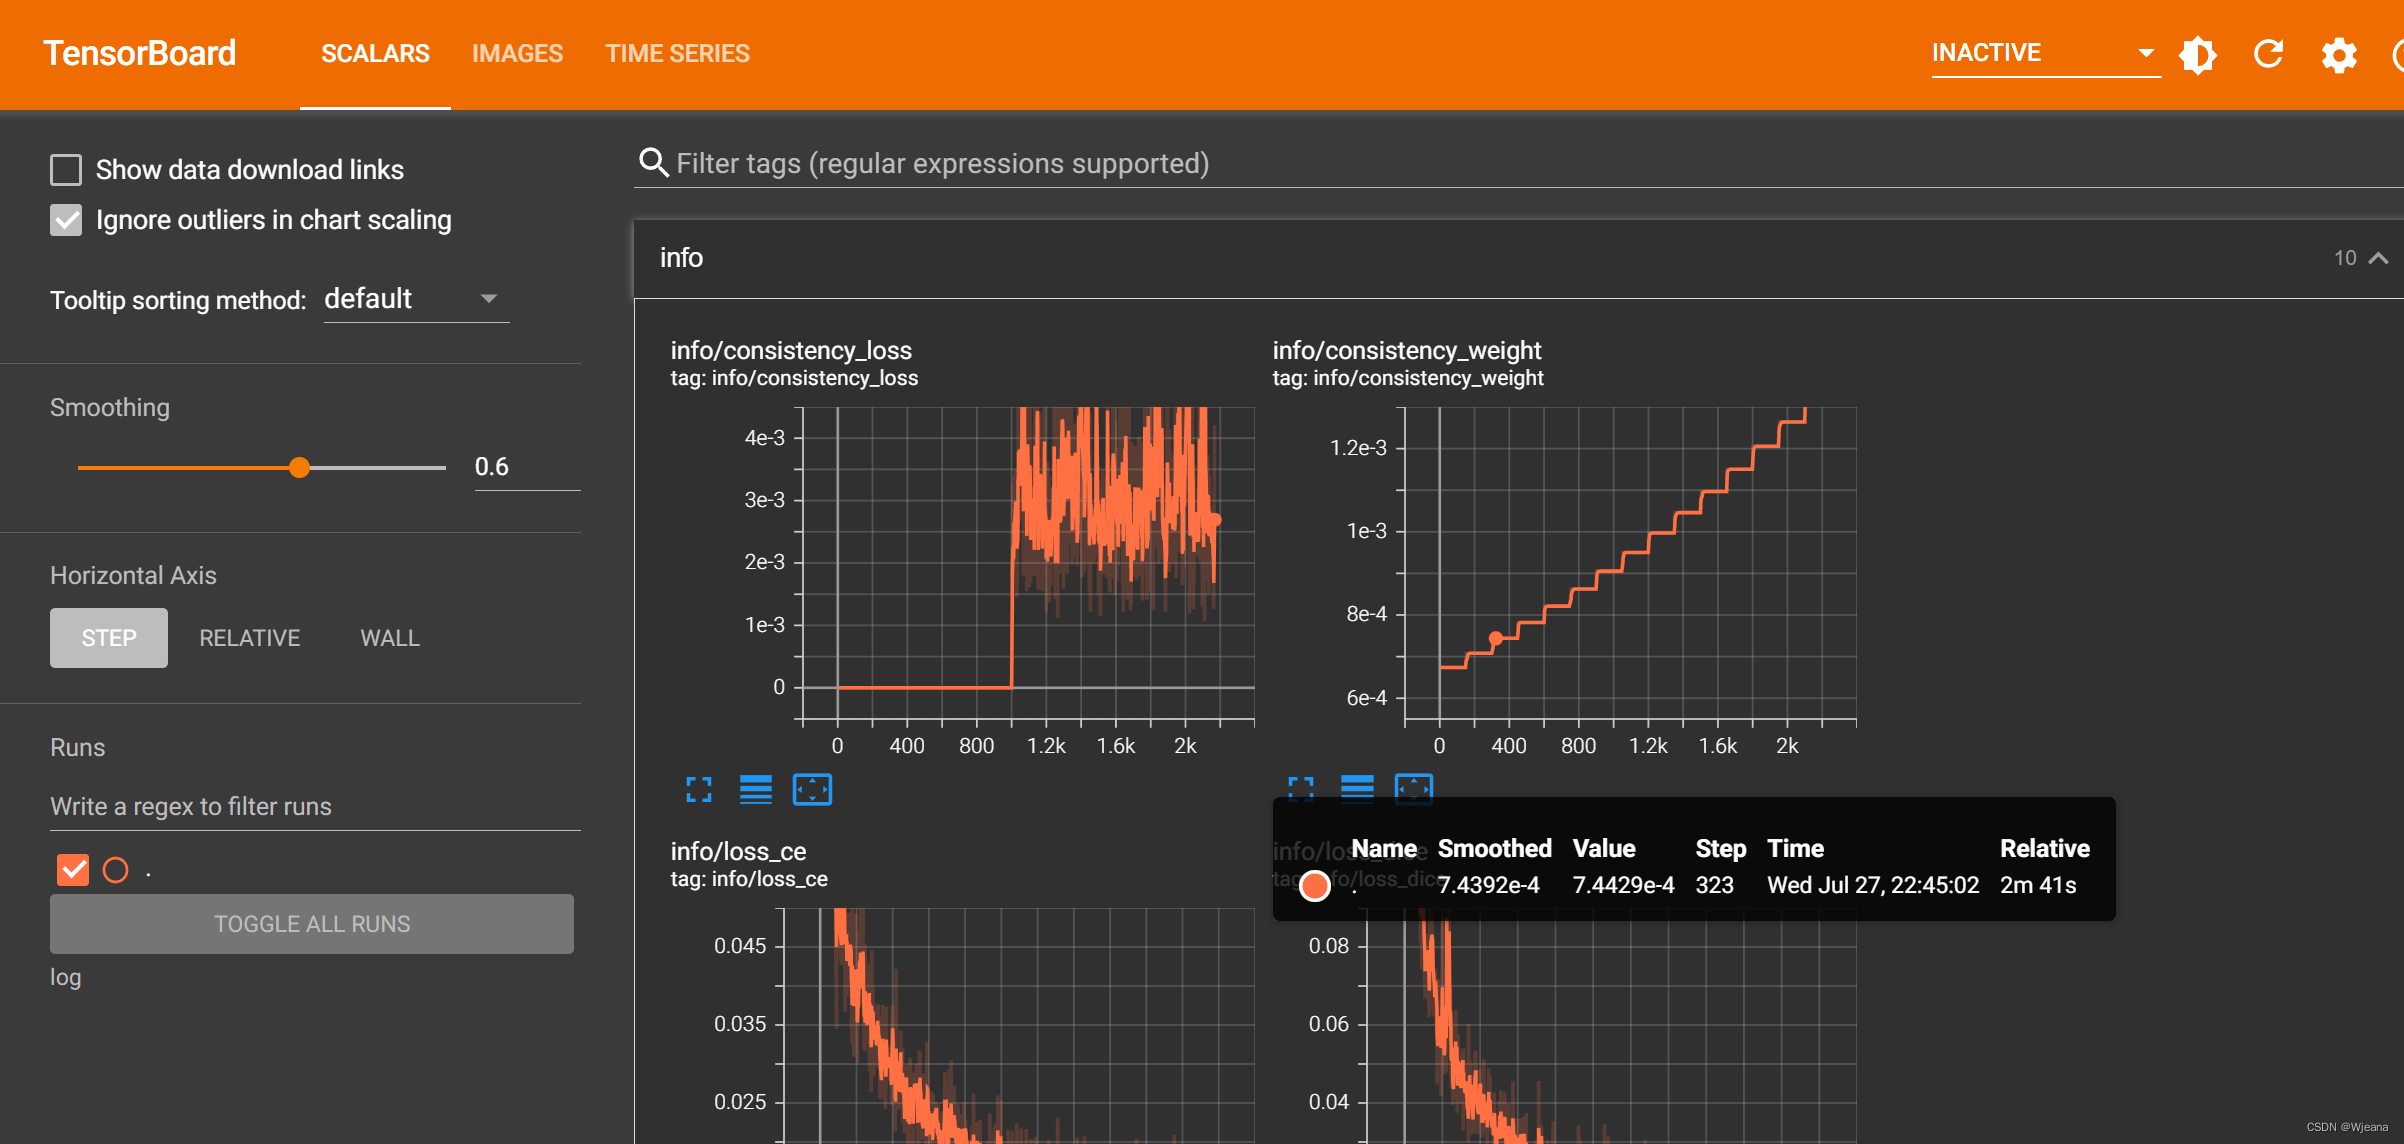The image size is (2404, 1144).
Task: Fit consistency_loss chart domain to data
Action: click(x=812, y=790)
